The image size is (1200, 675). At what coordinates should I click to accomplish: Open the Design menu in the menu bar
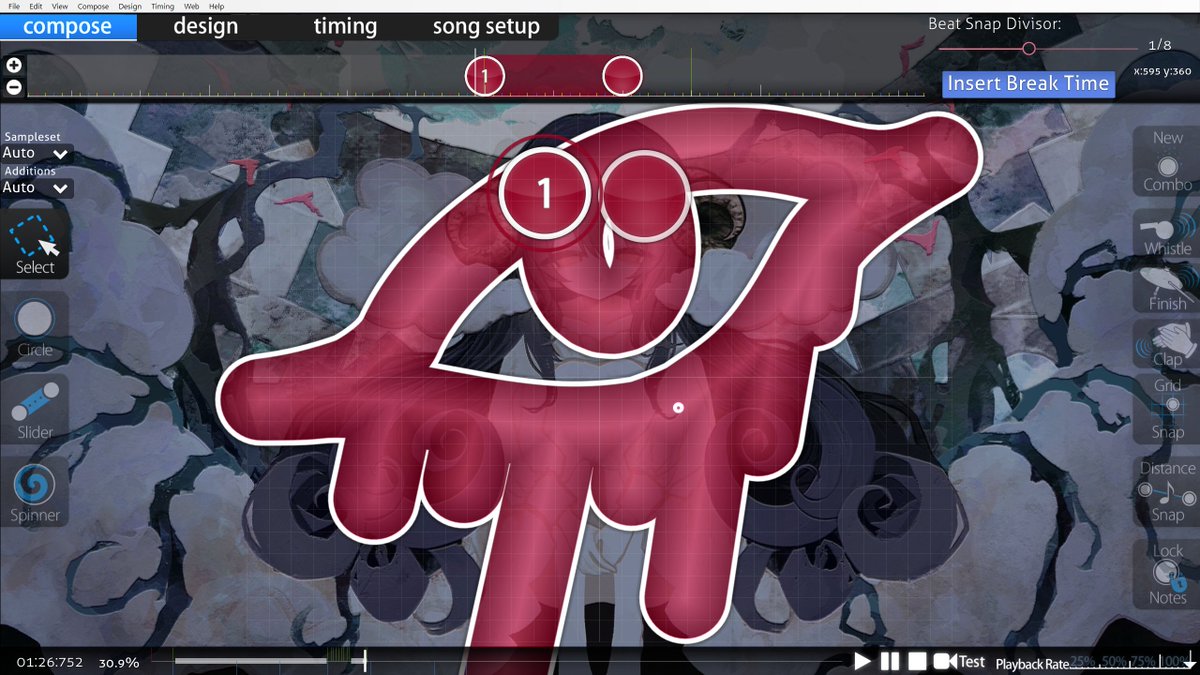[x=130, y=6]
